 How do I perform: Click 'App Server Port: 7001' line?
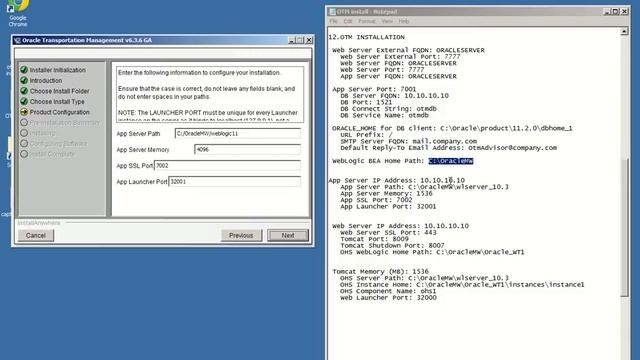[x=374, y=89]
